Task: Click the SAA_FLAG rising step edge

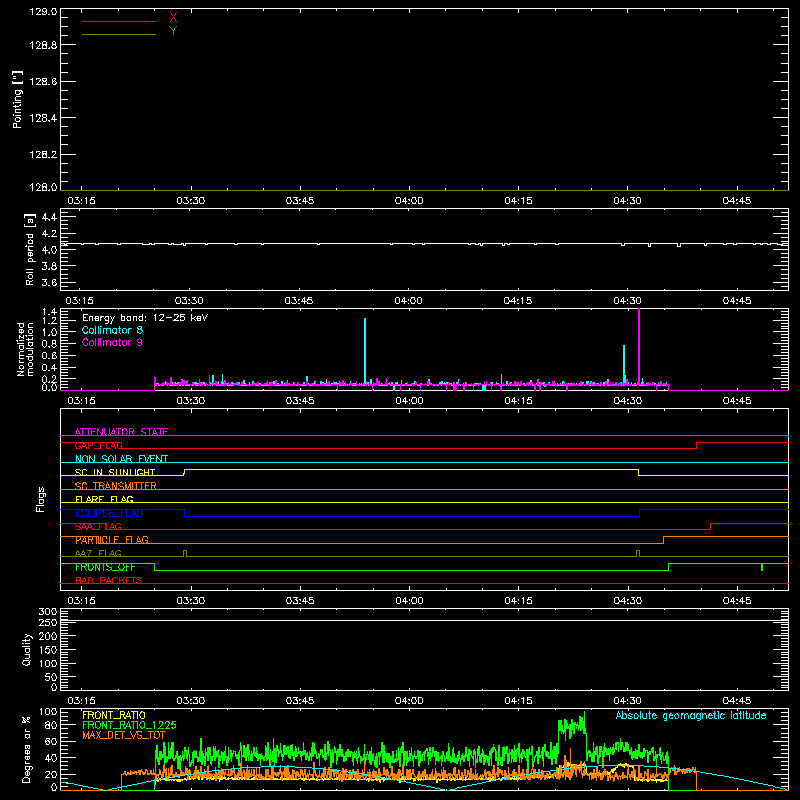Action: [711, 527]
